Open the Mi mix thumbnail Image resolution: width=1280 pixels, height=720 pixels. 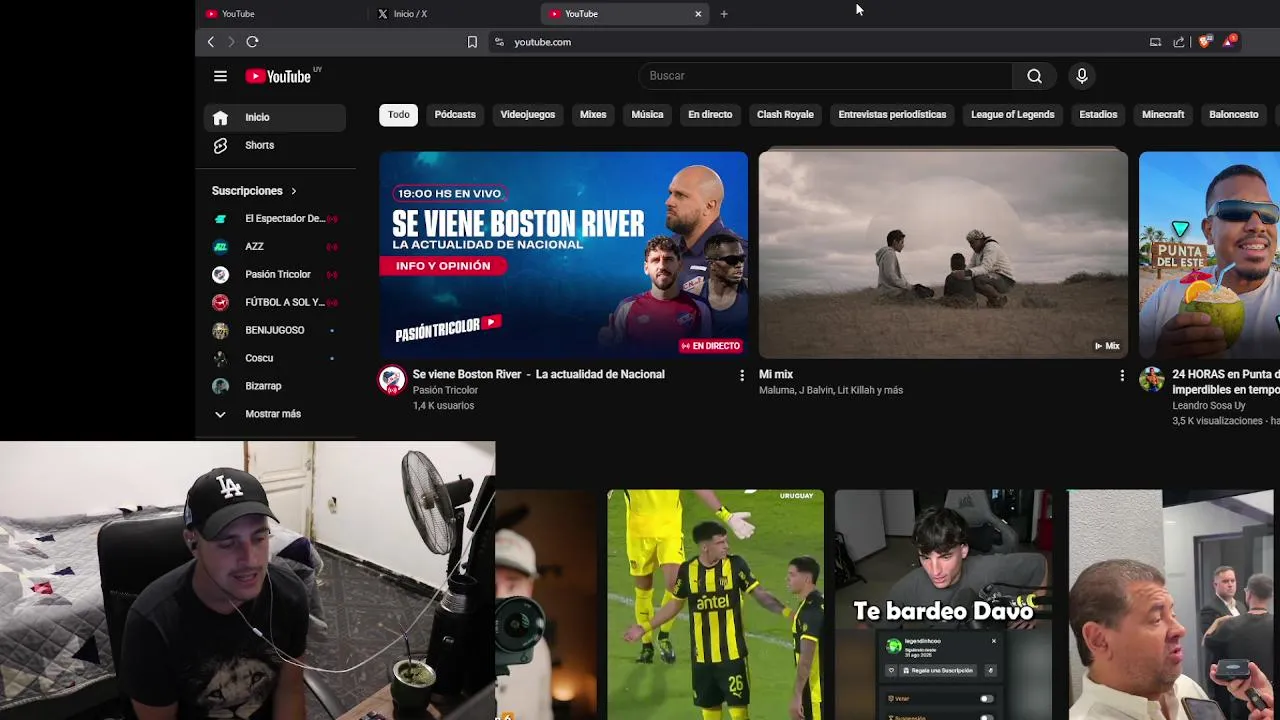click(943, 255)
